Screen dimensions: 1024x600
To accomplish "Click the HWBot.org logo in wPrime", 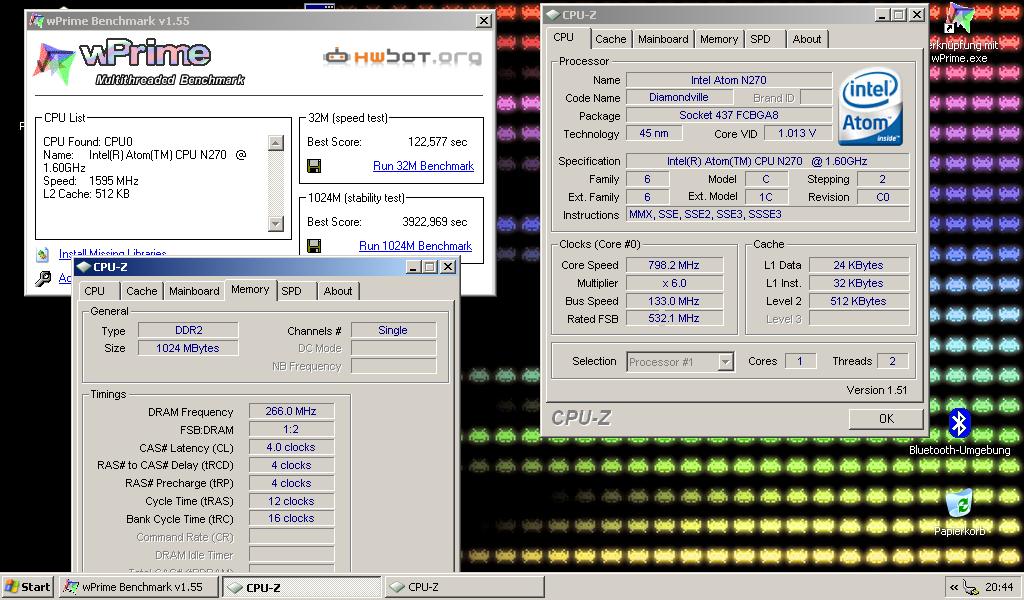I will (402, 57).
